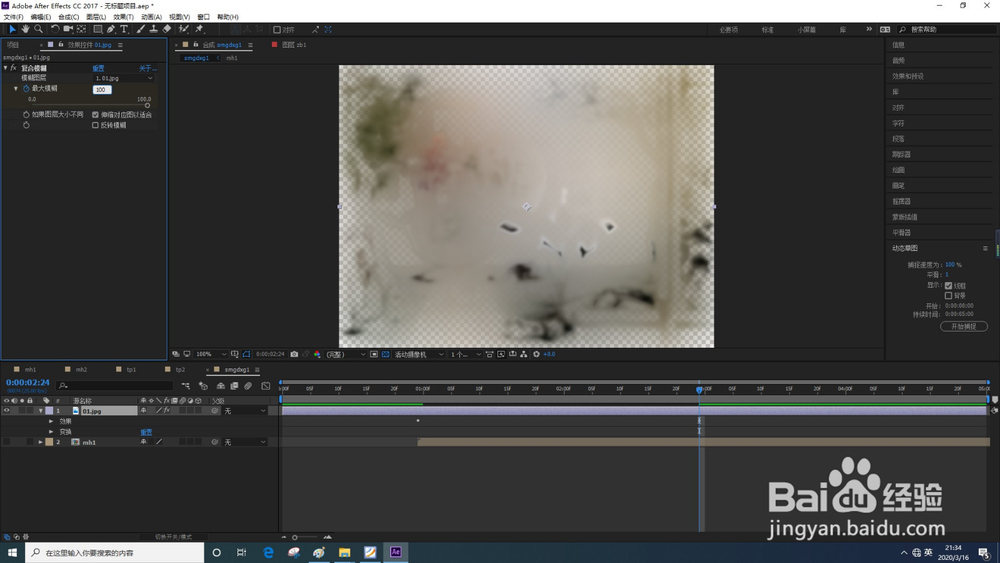Select the Zoom magnifier tool
1000x563 pixels.
tap(38, 29)
